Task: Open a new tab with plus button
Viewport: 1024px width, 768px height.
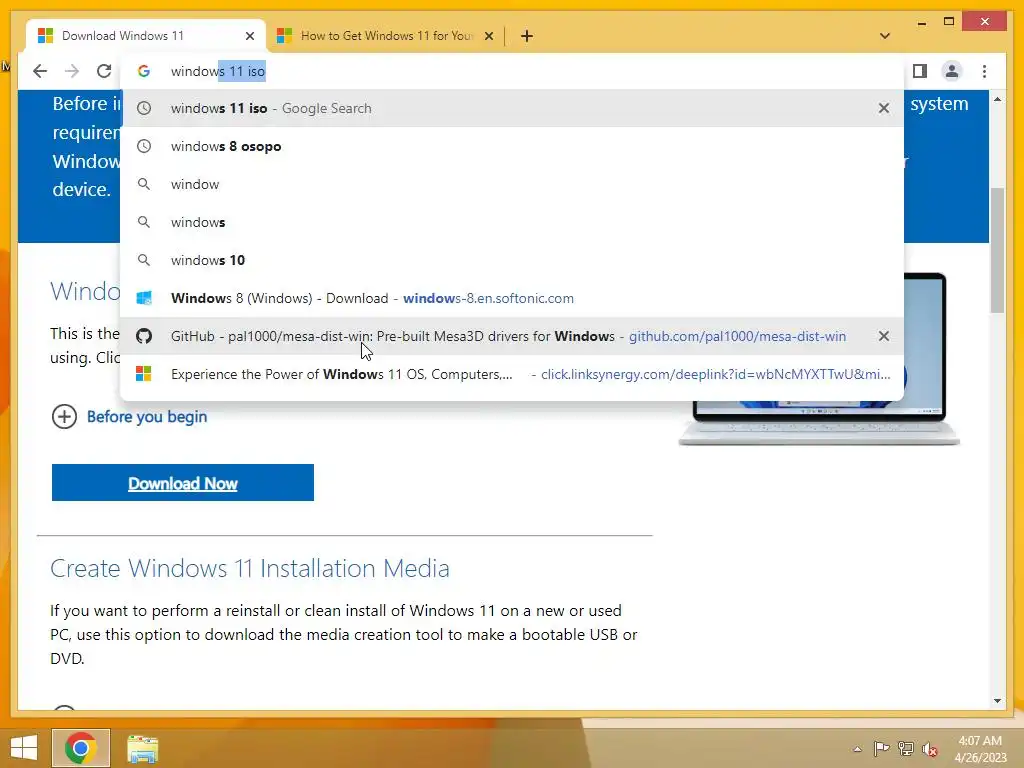Action: pos(526,36)
